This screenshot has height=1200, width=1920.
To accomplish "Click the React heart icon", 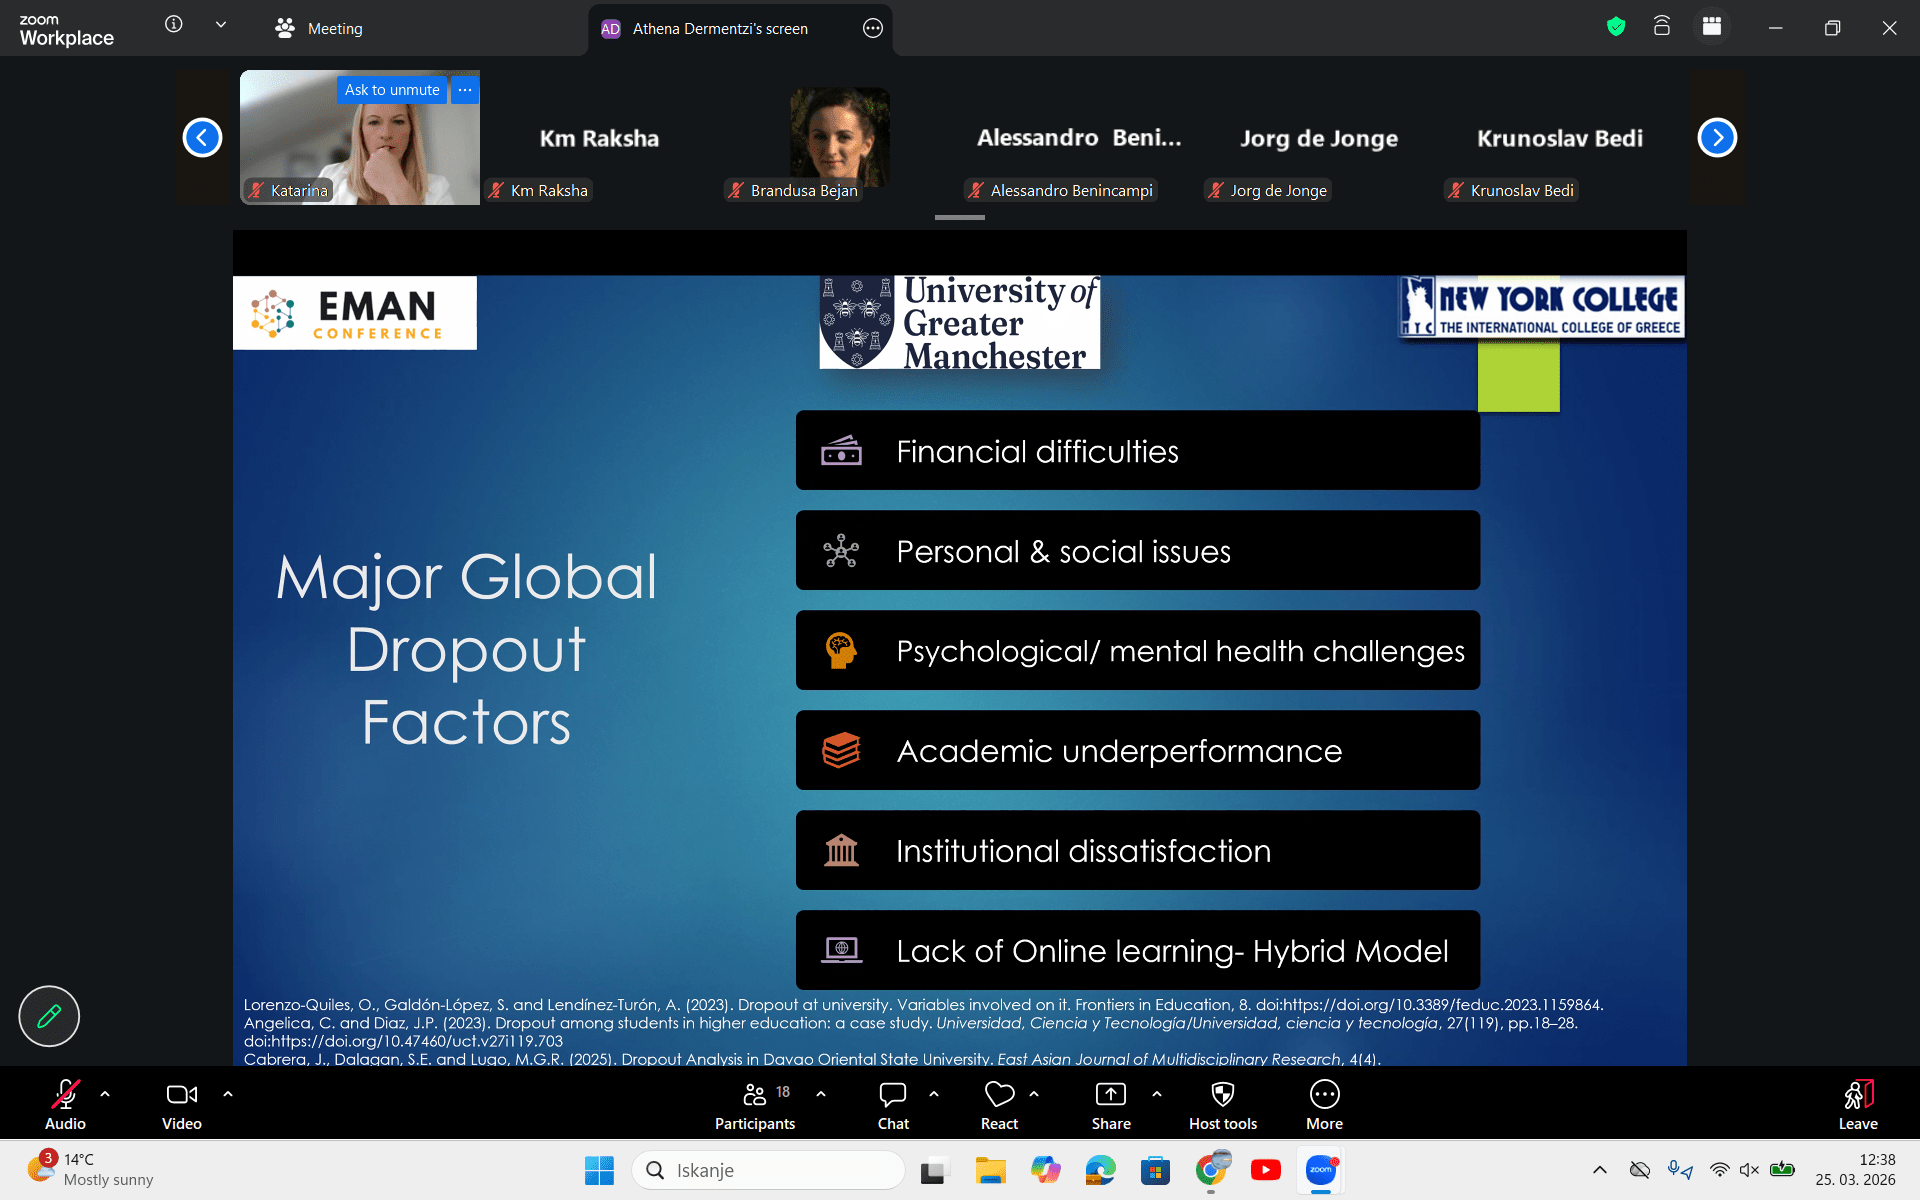I will [999, 1095].
